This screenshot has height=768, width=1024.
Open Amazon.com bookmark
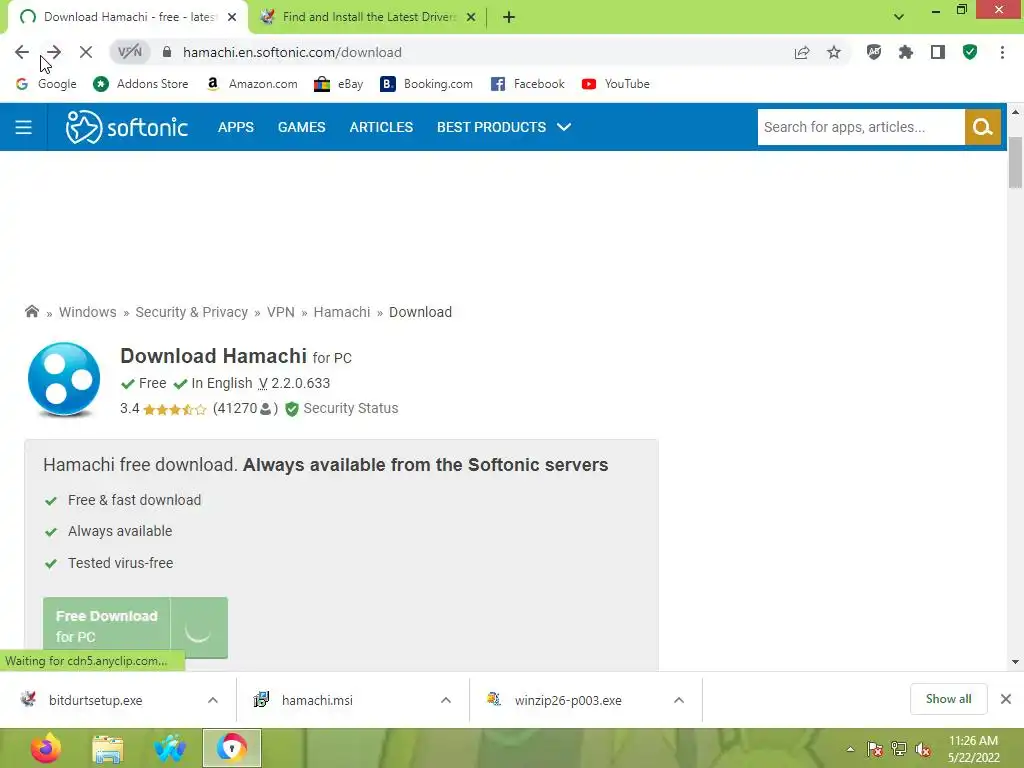pyautogui.click(x=251, y=84)
